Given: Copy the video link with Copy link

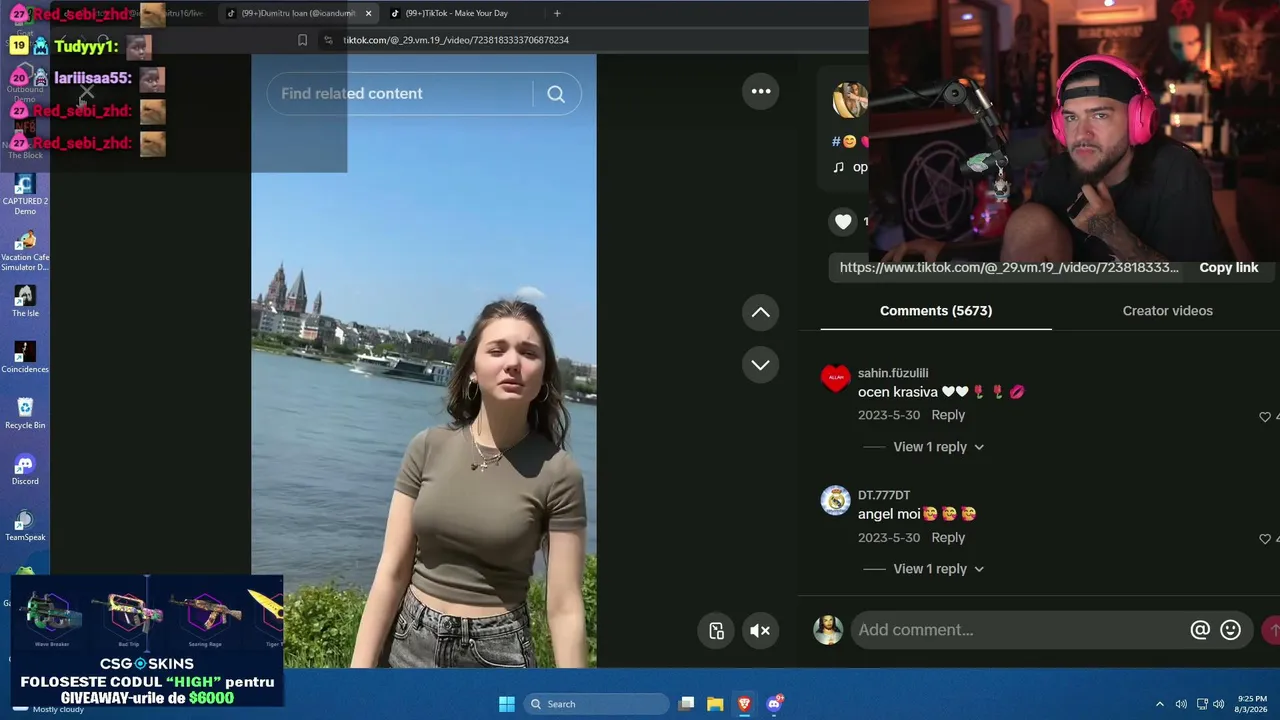Looking at the screenshot, I should tap(1229, 268).
